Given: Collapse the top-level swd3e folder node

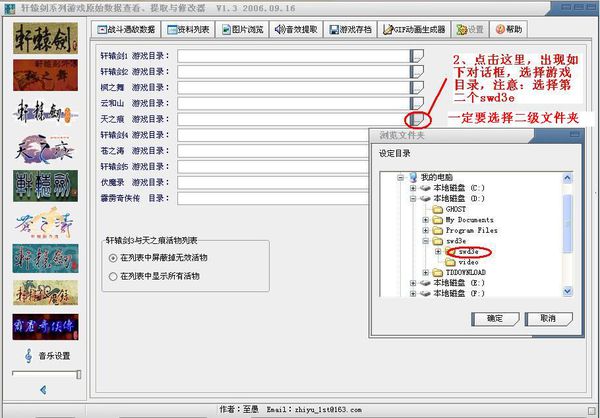Looking at the screenshot, I should point(426,241).
